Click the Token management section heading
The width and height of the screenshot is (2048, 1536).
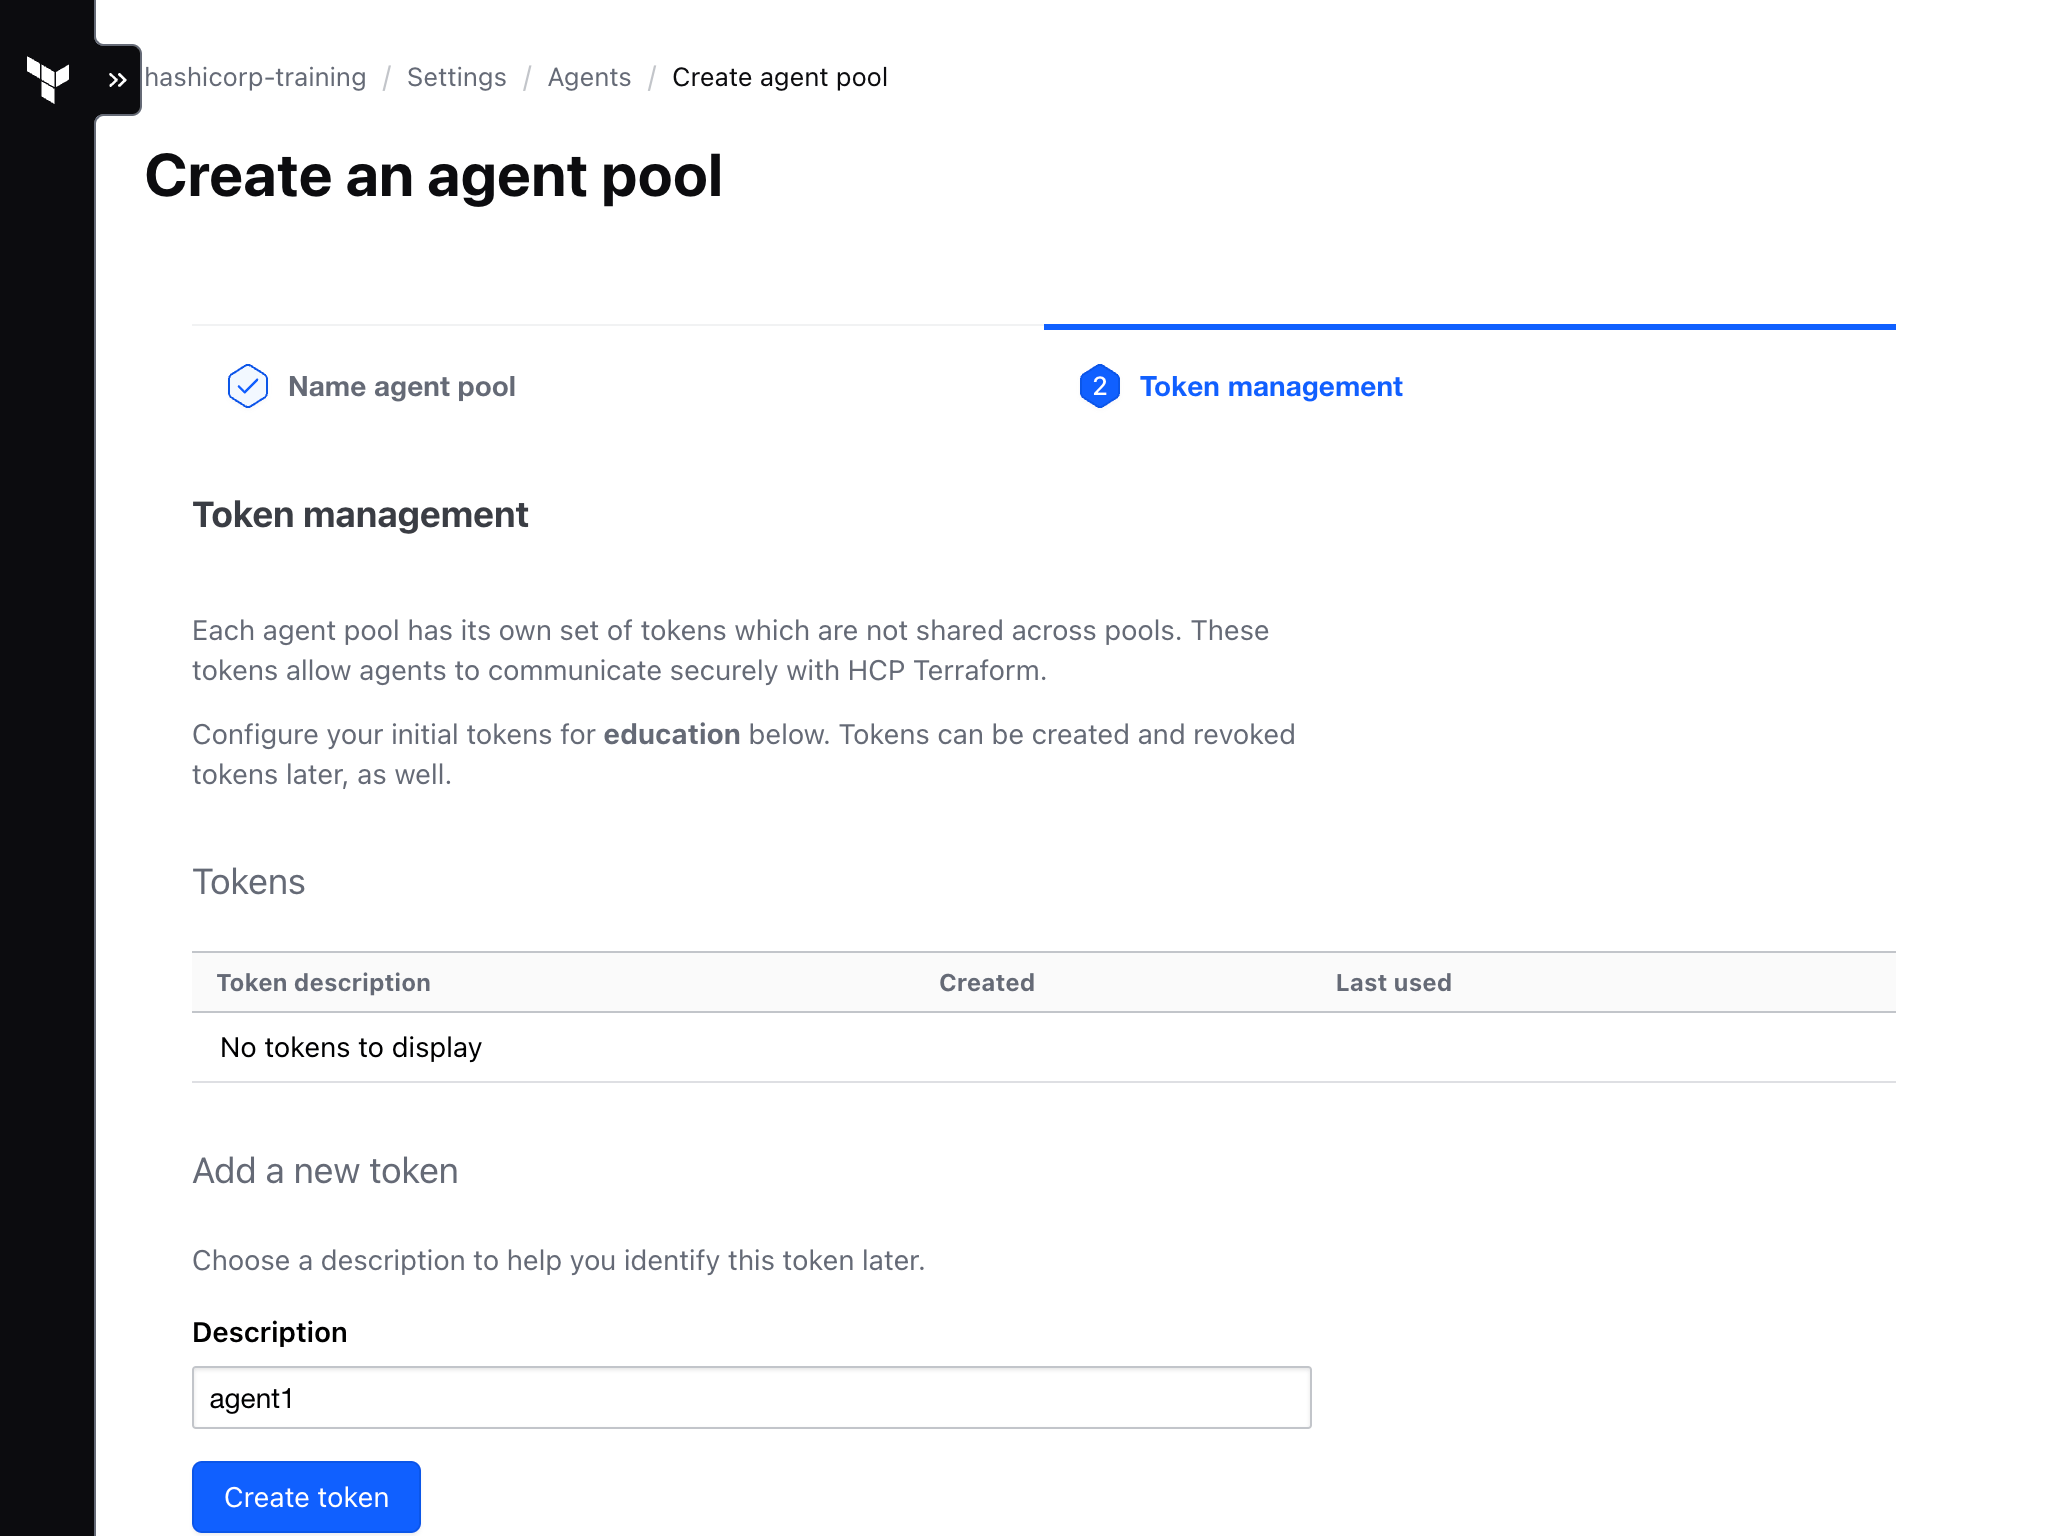pos(360,514)
